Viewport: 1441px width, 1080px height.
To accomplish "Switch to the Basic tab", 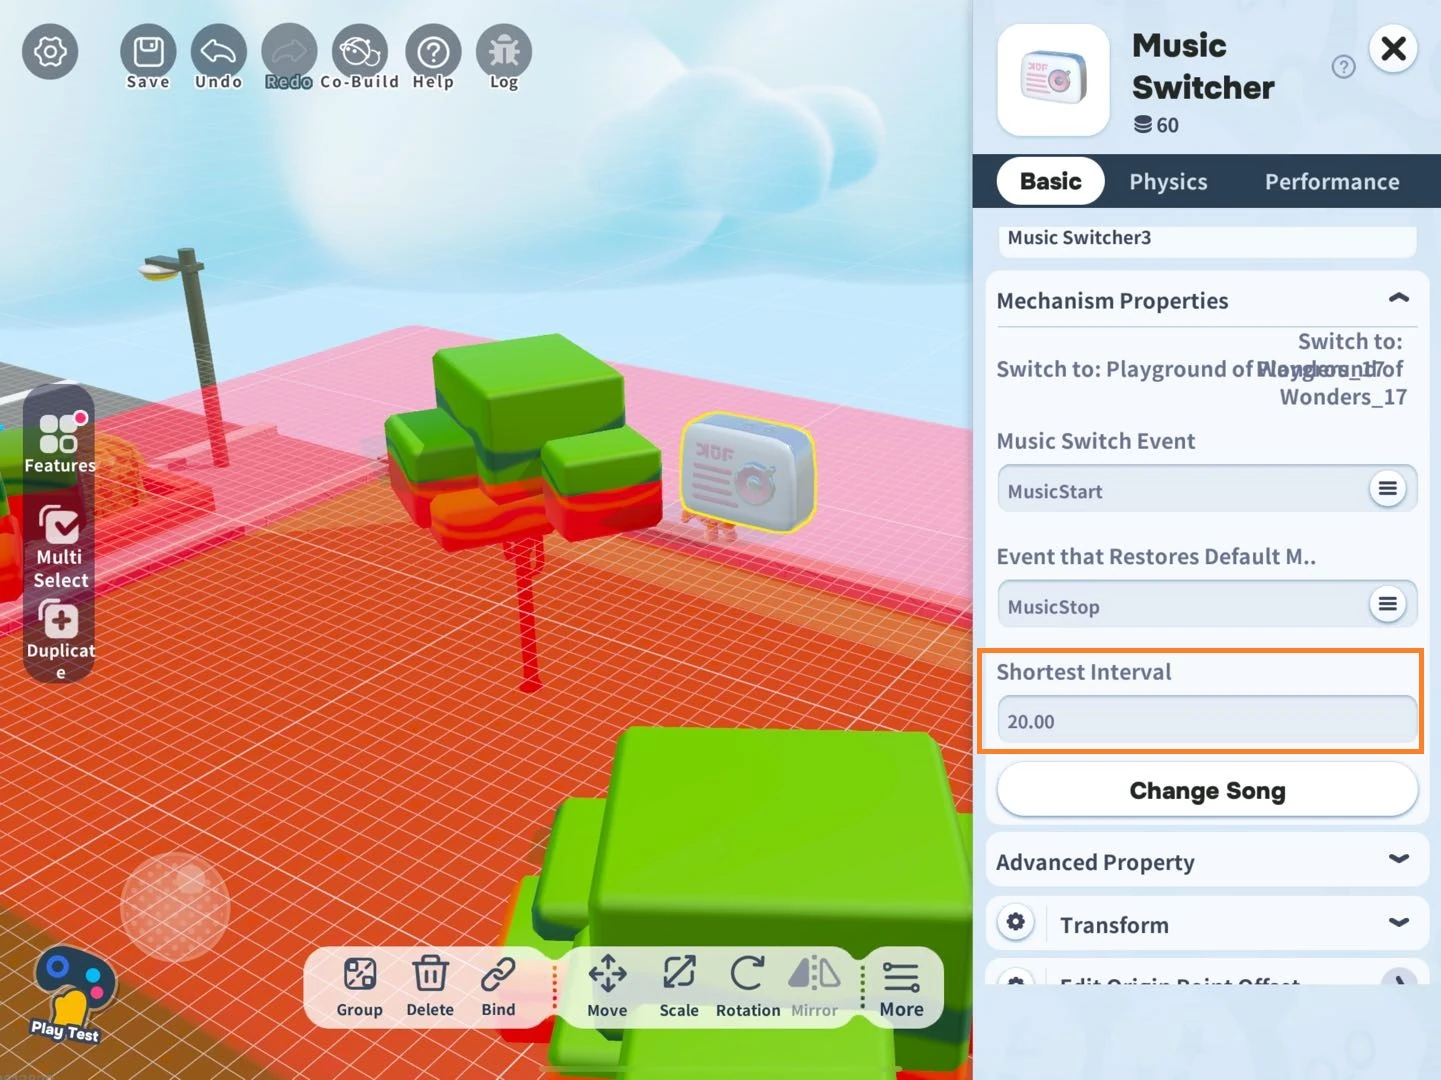I will point(1050,181).
